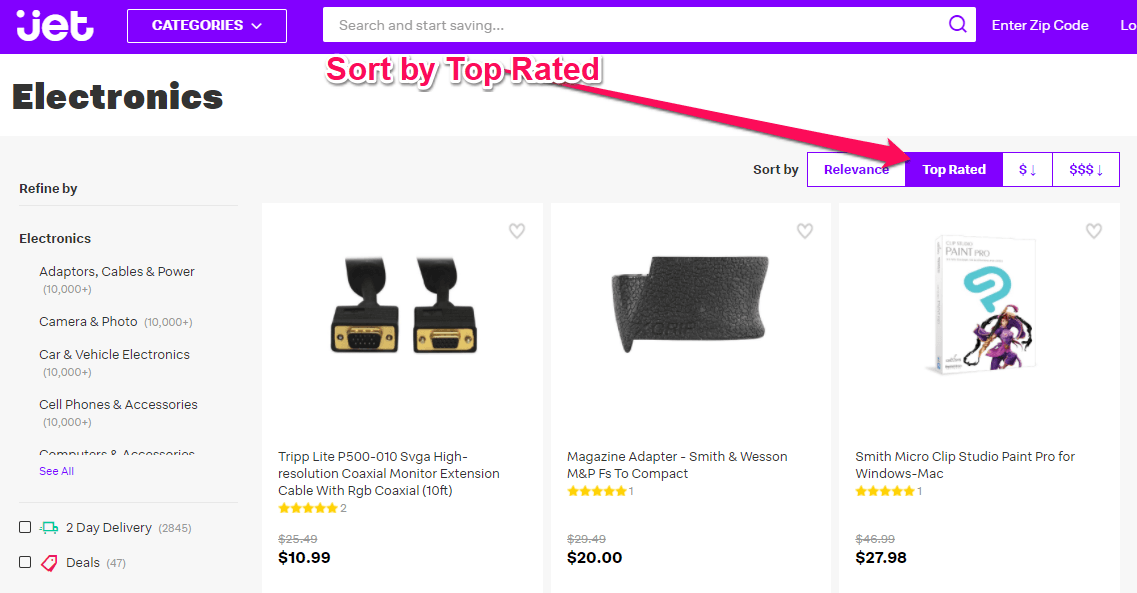Select the Top Rated sort option
1137x593 pixels.
954,170
